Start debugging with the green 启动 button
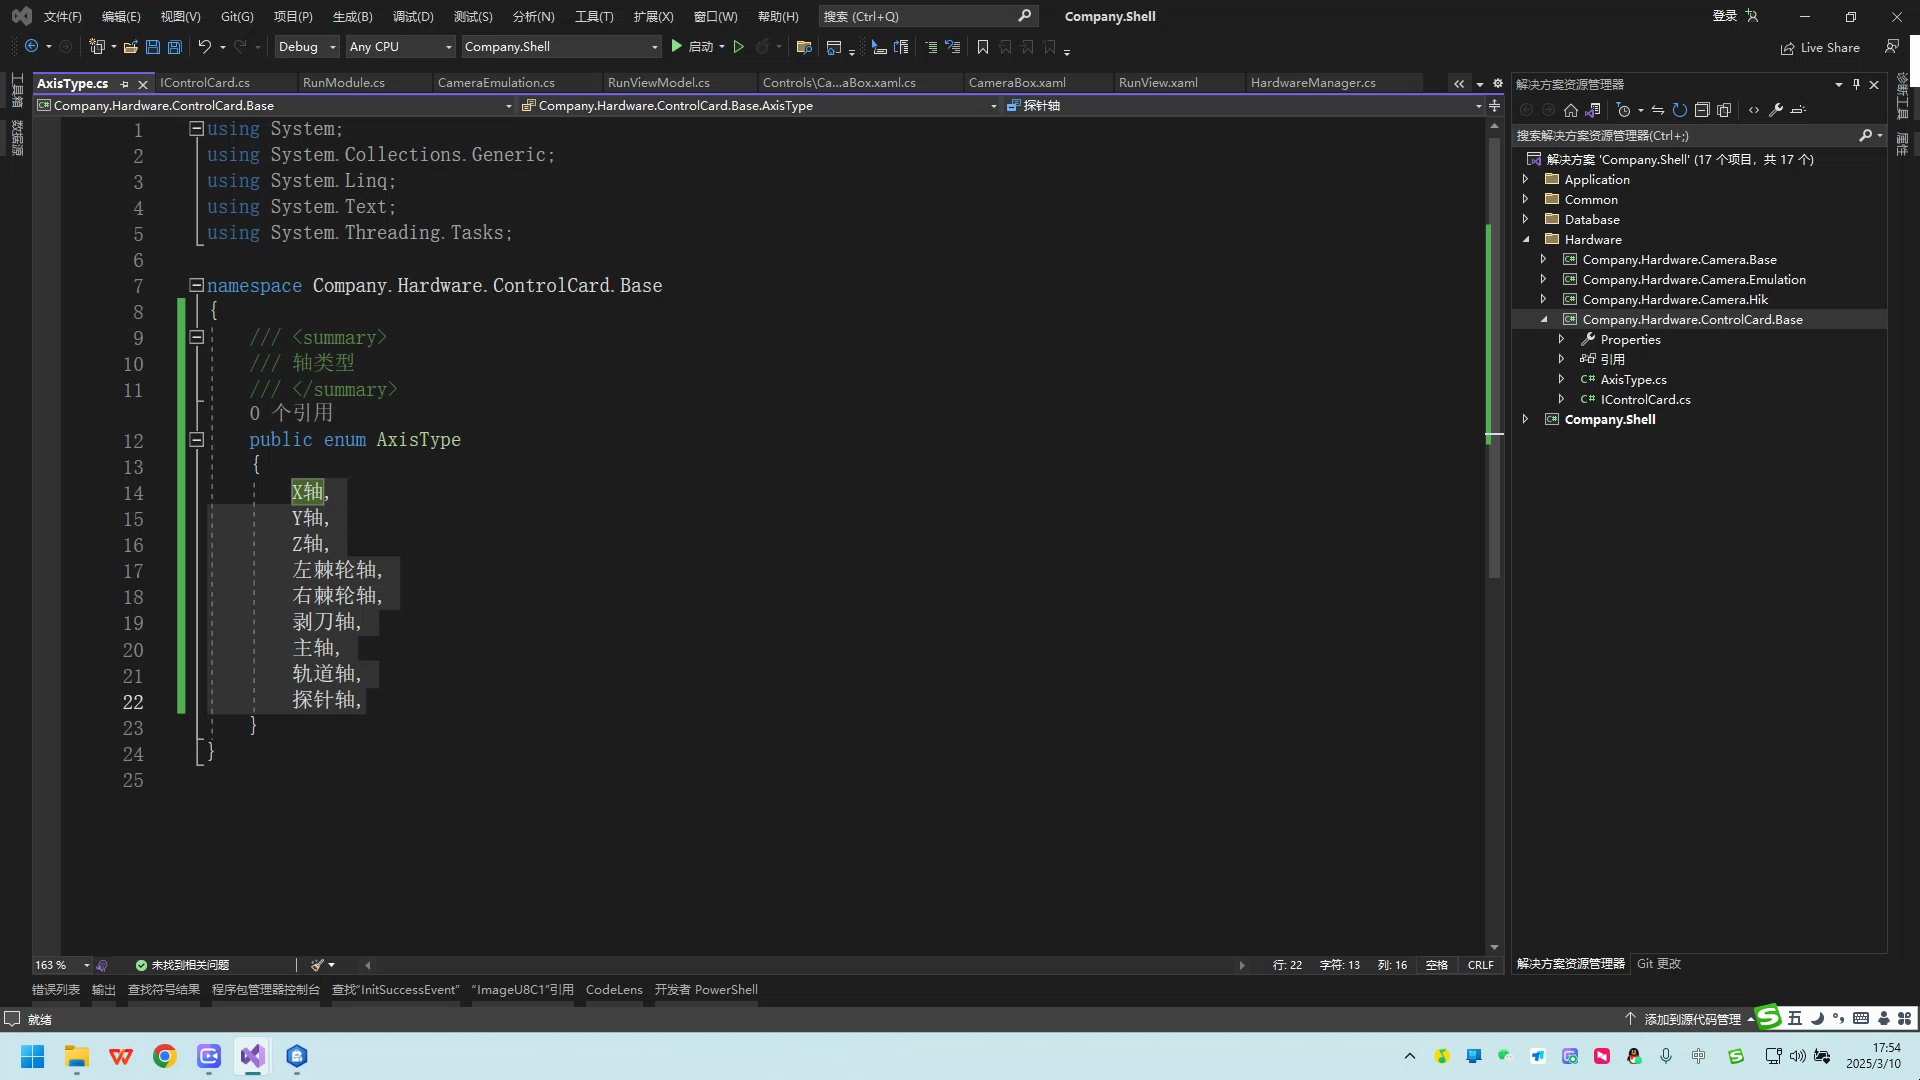 click(692, 46)
